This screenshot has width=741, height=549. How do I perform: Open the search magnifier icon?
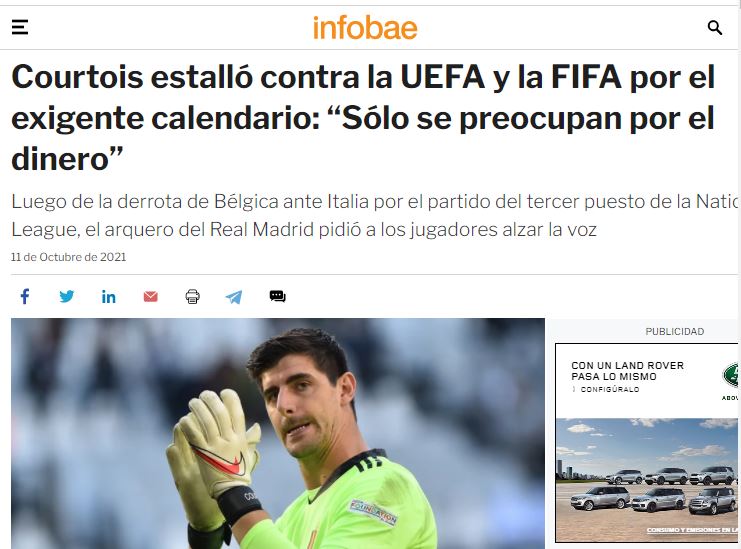click(x=715, y=28)
